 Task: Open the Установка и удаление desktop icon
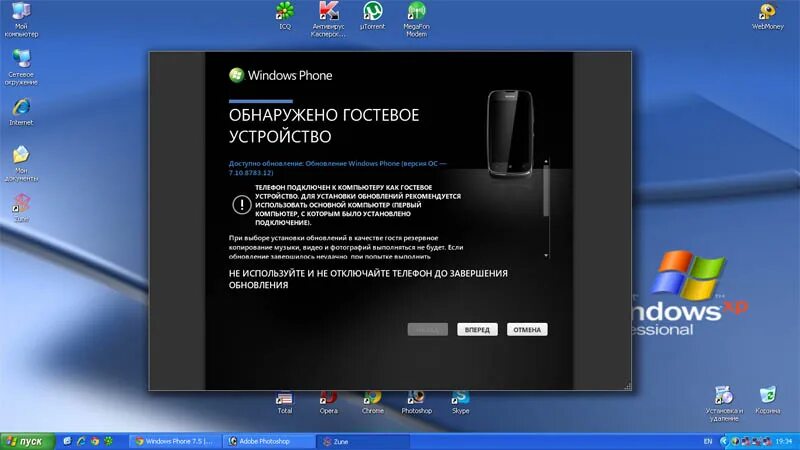click(x=724, y=404)
